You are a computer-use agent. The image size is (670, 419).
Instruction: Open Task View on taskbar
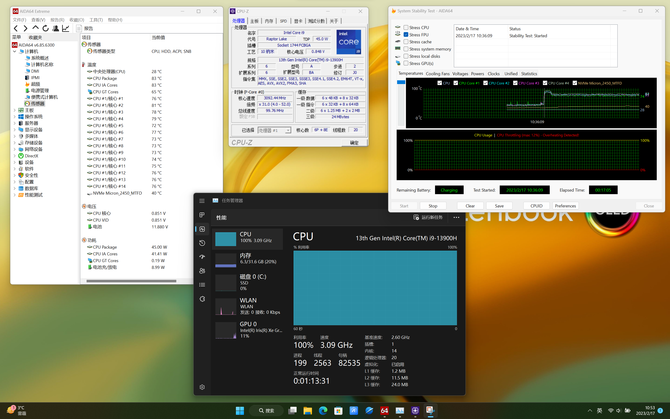[x=292, y=410]
